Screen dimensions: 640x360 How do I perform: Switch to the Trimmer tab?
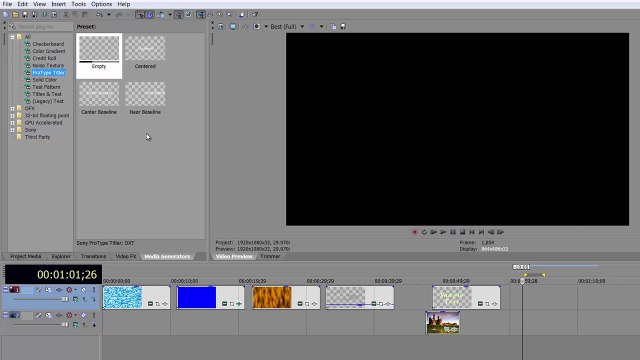pos(270,256)
